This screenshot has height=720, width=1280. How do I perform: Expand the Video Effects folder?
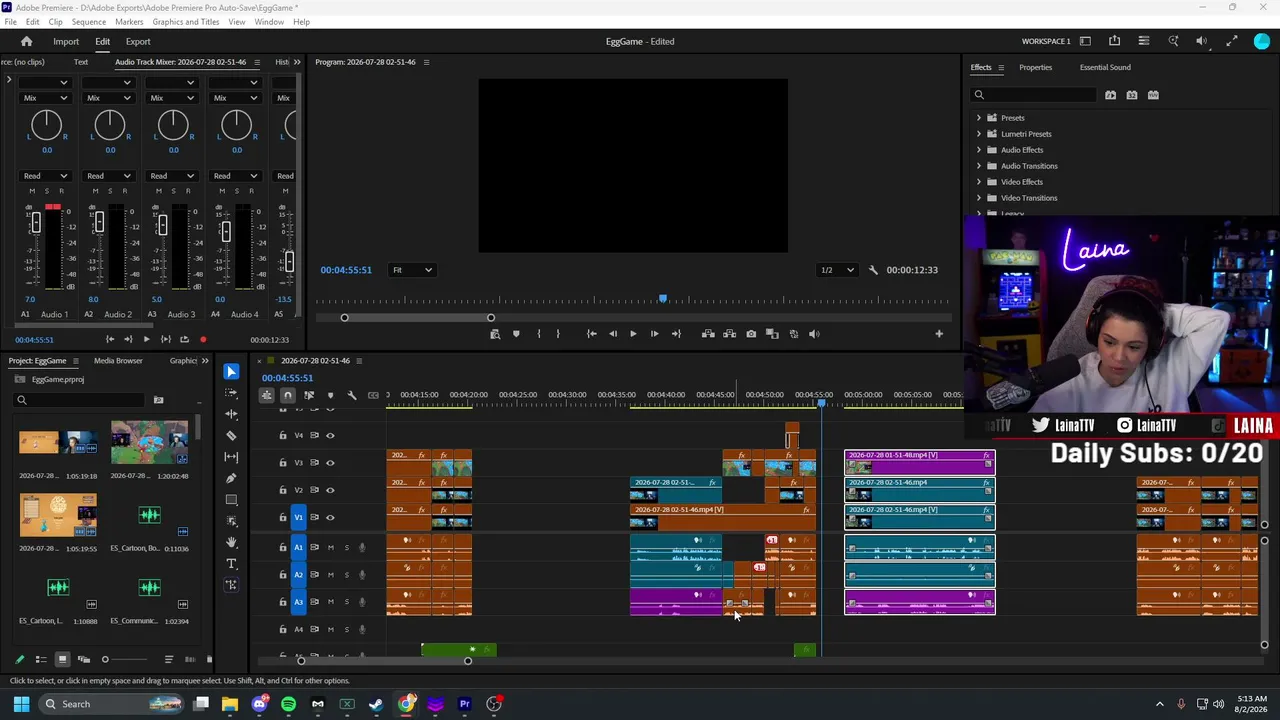(979, 182)
